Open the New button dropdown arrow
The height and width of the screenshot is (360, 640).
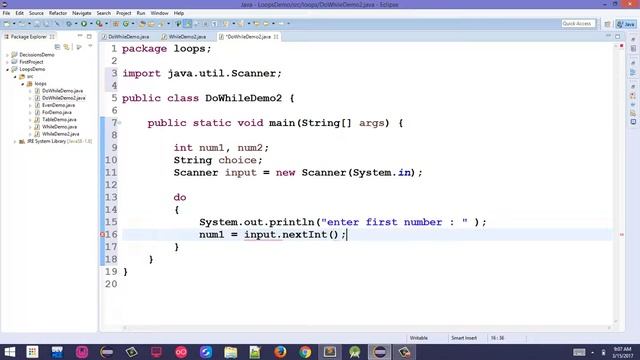coord(14,24)
